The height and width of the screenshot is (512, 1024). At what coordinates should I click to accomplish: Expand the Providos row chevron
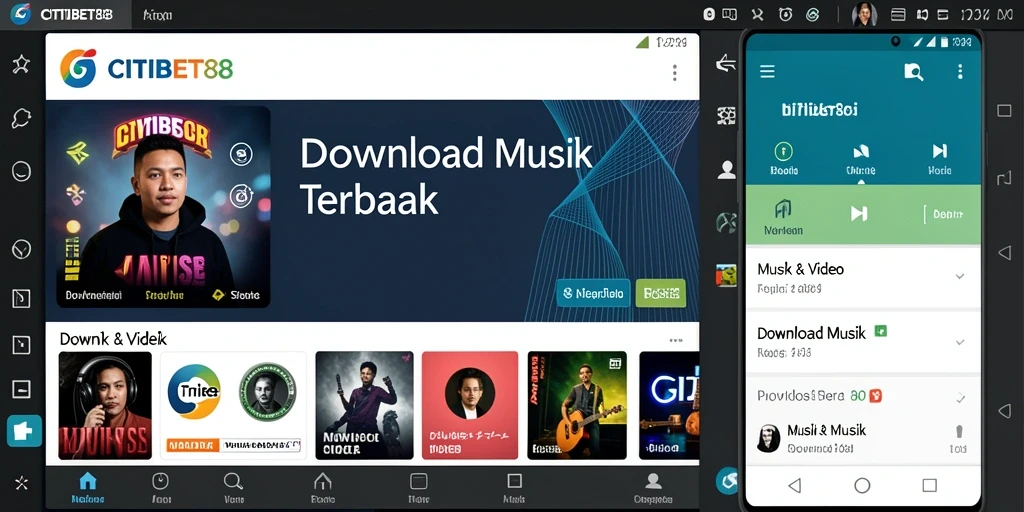960,397
